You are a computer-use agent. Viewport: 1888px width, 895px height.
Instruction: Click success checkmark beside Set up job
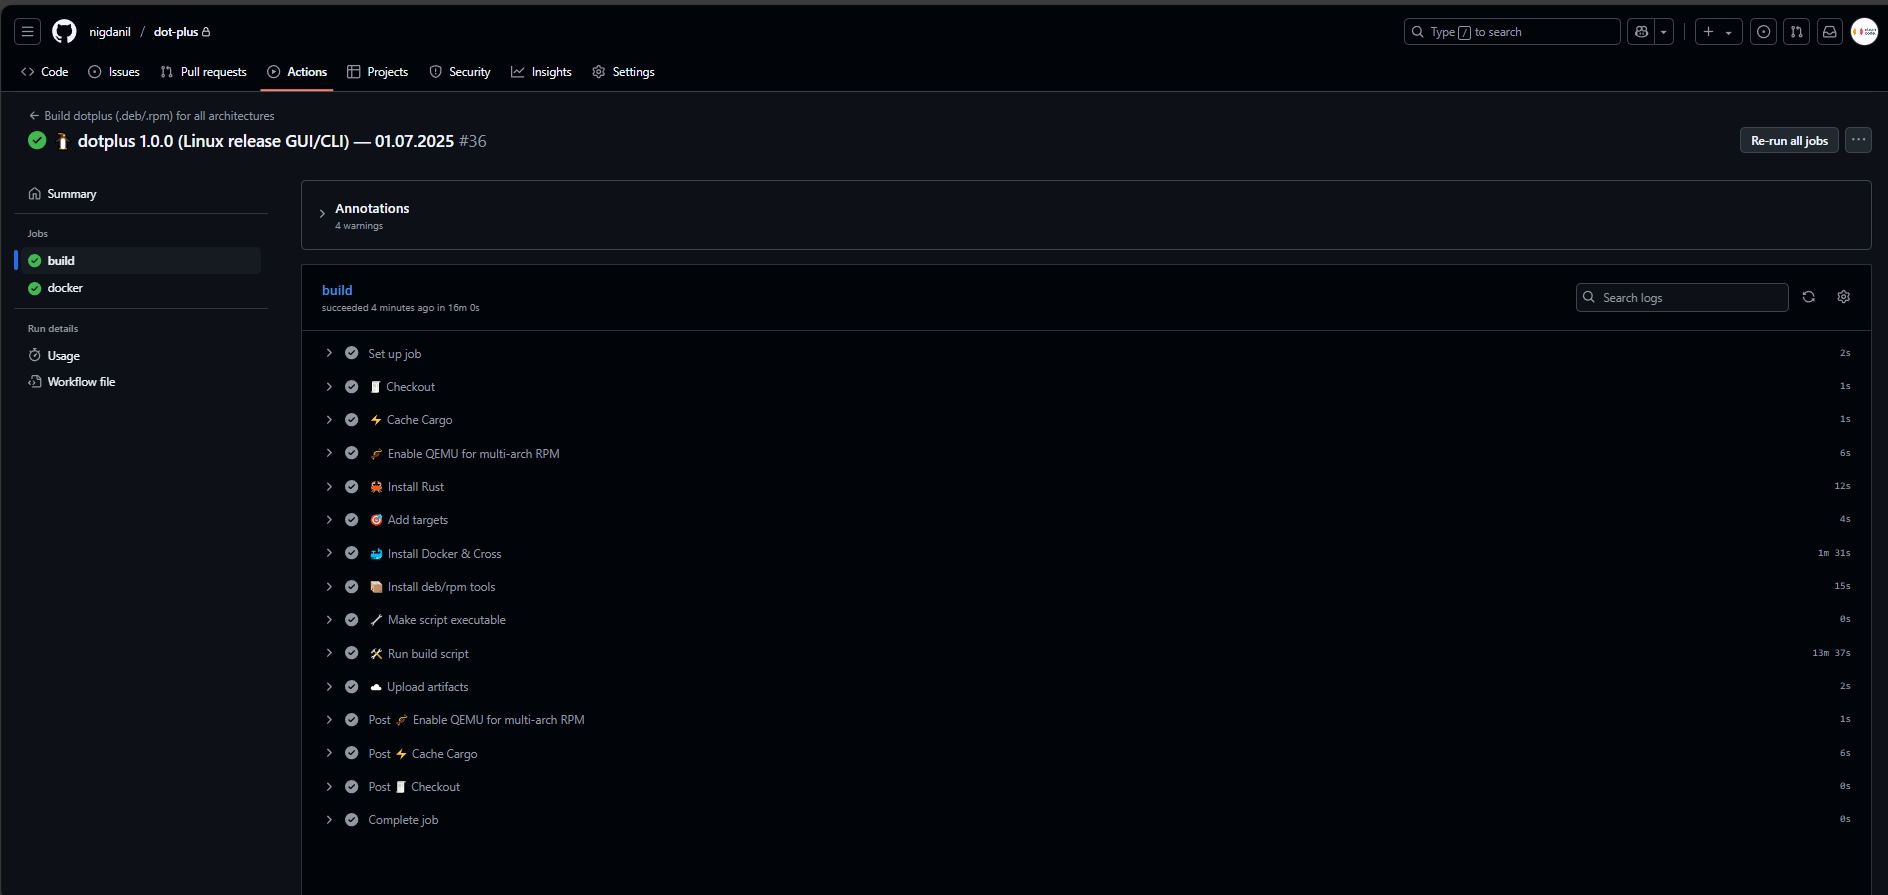coord(352,353)
